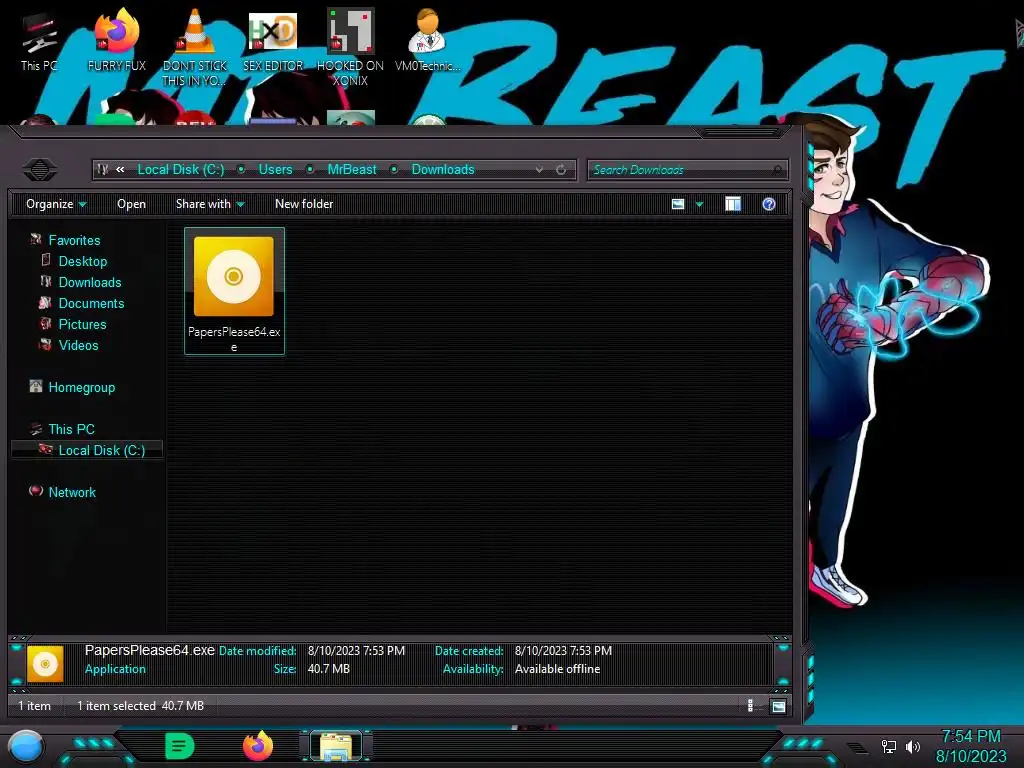Go to Downloads in Favorites

(90, 282)
